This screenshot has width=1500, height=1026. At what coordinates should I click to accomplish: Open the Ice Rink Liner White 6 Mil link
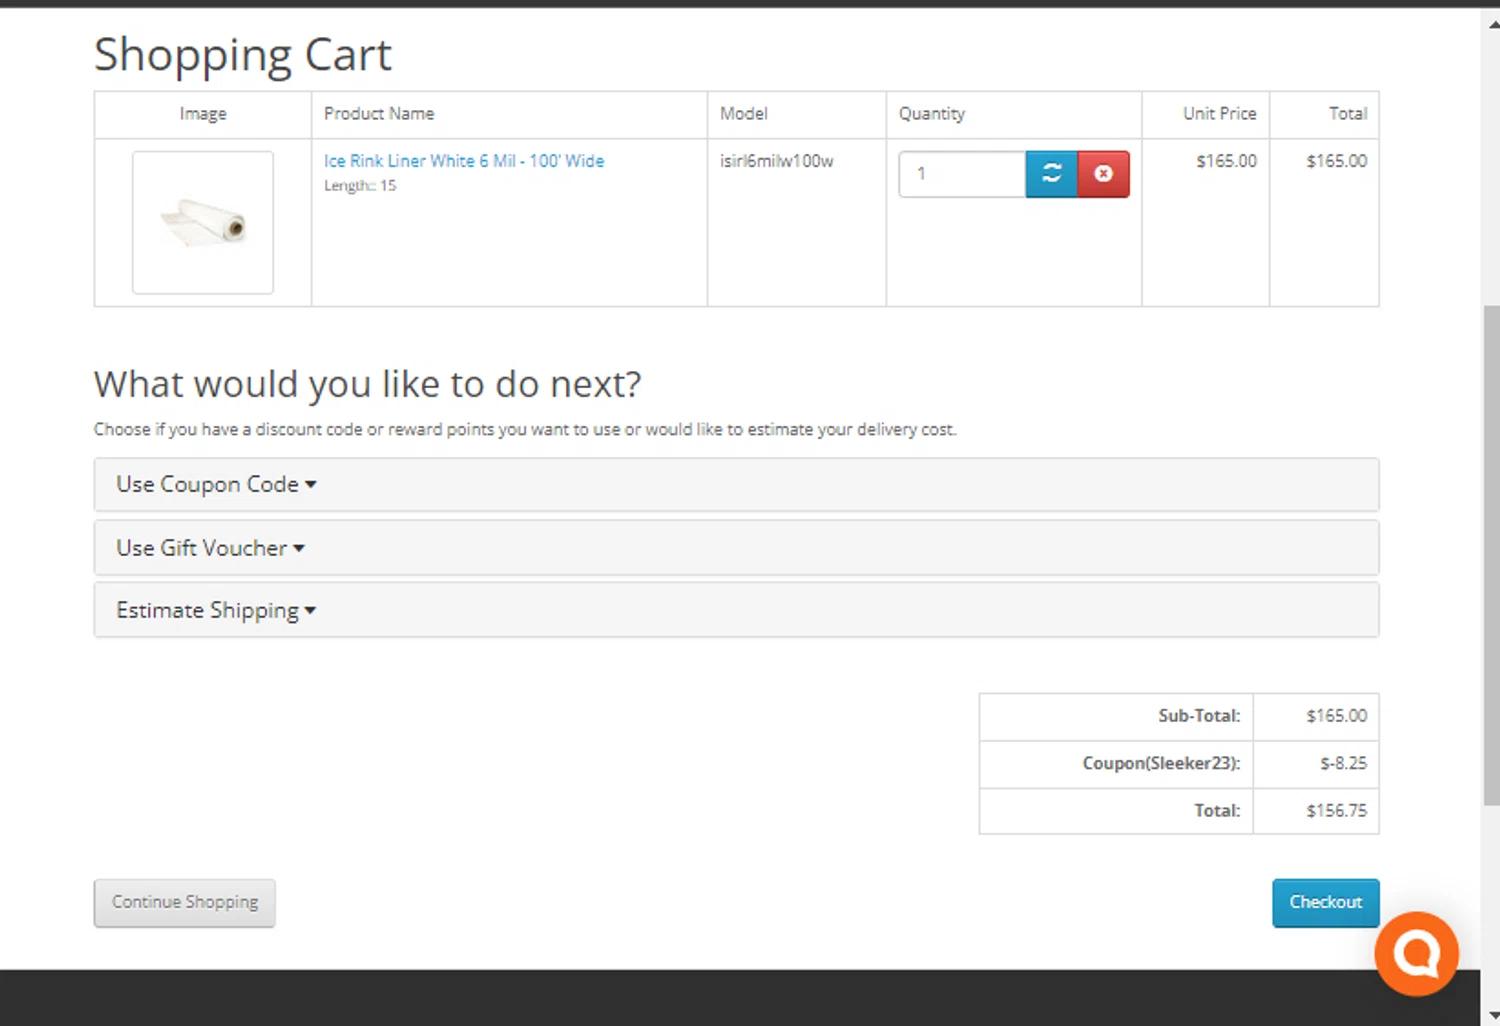[x=463, y=161]
